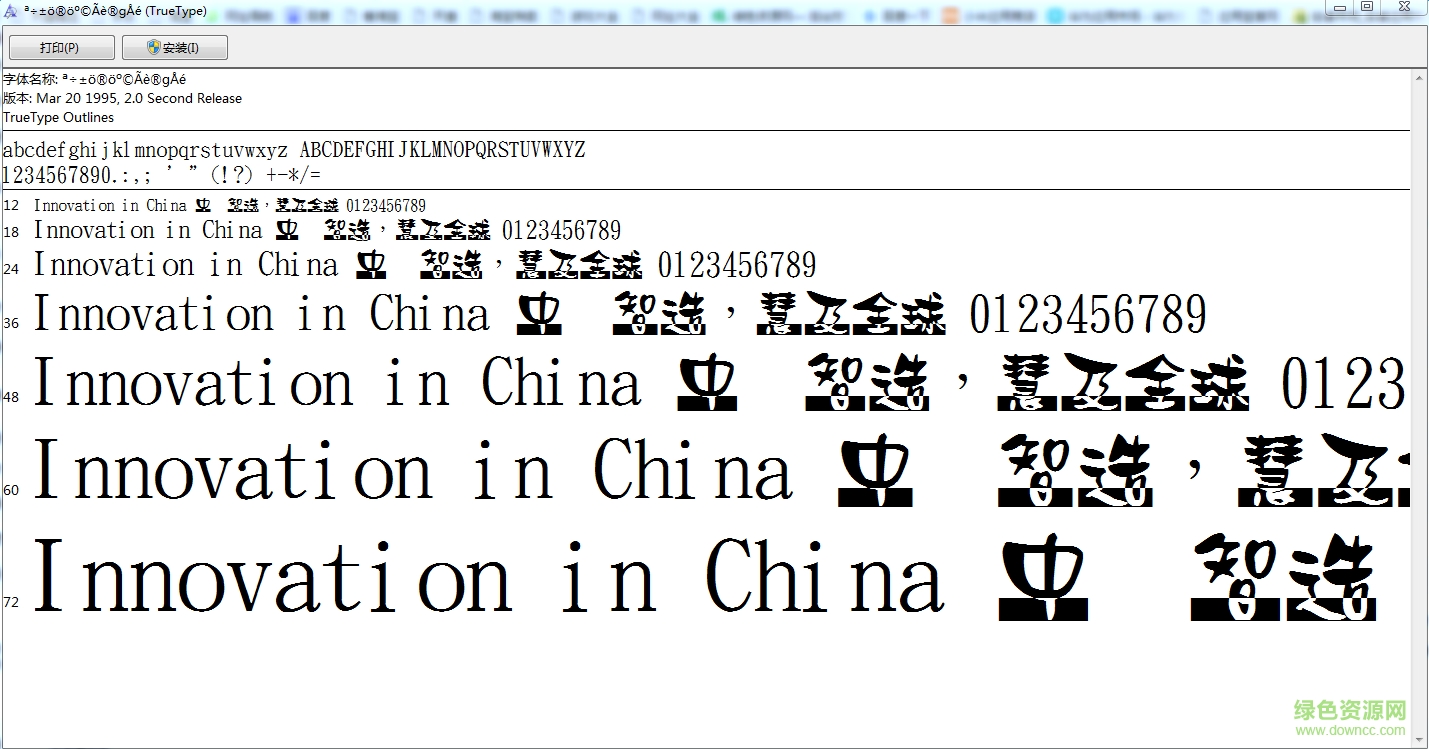Click the size label 72
The width and height of the screenshot is (1429, 749).
tap(11, 602)
